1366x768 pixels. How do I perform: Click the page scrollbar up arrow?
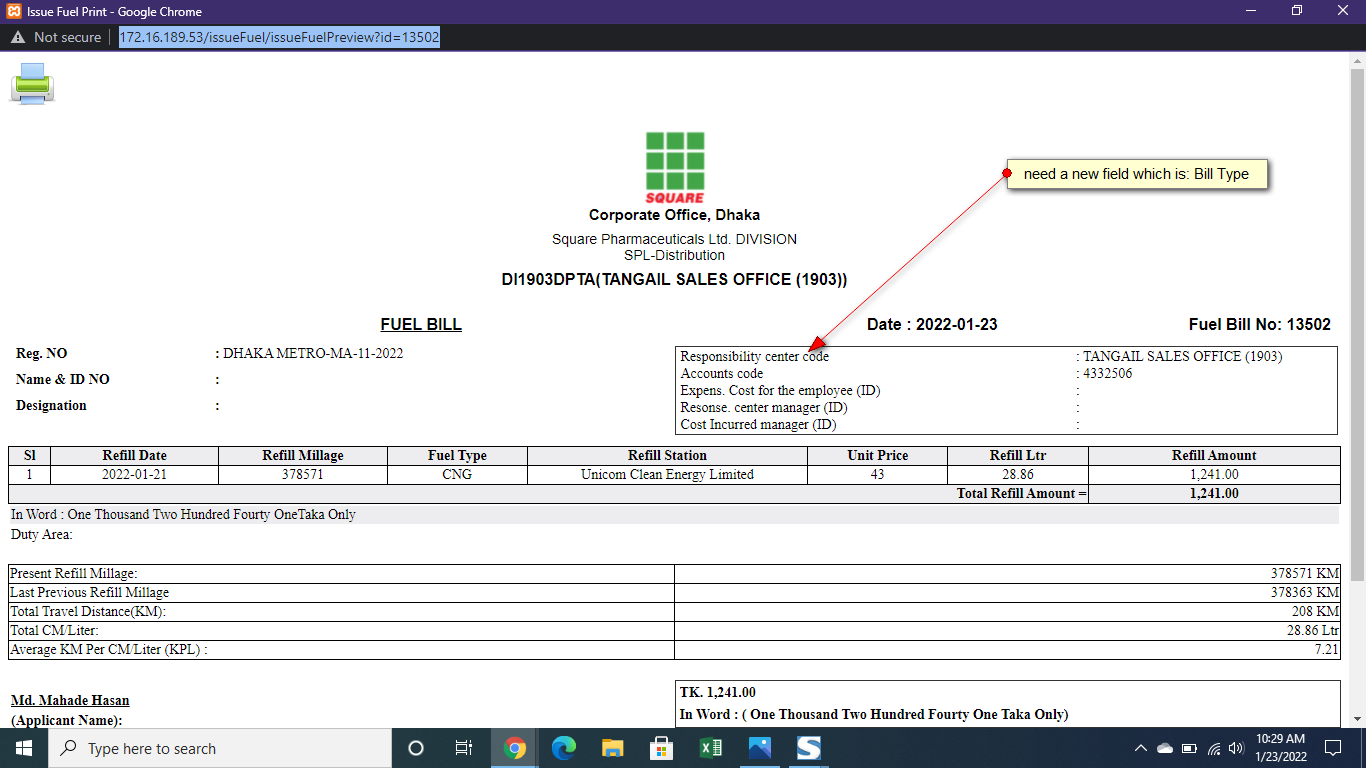pos(1357,60)
